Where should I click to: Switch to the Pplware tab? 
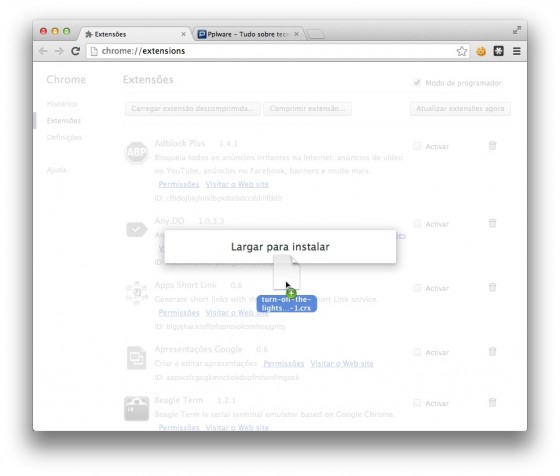click(x=248, y=34)
